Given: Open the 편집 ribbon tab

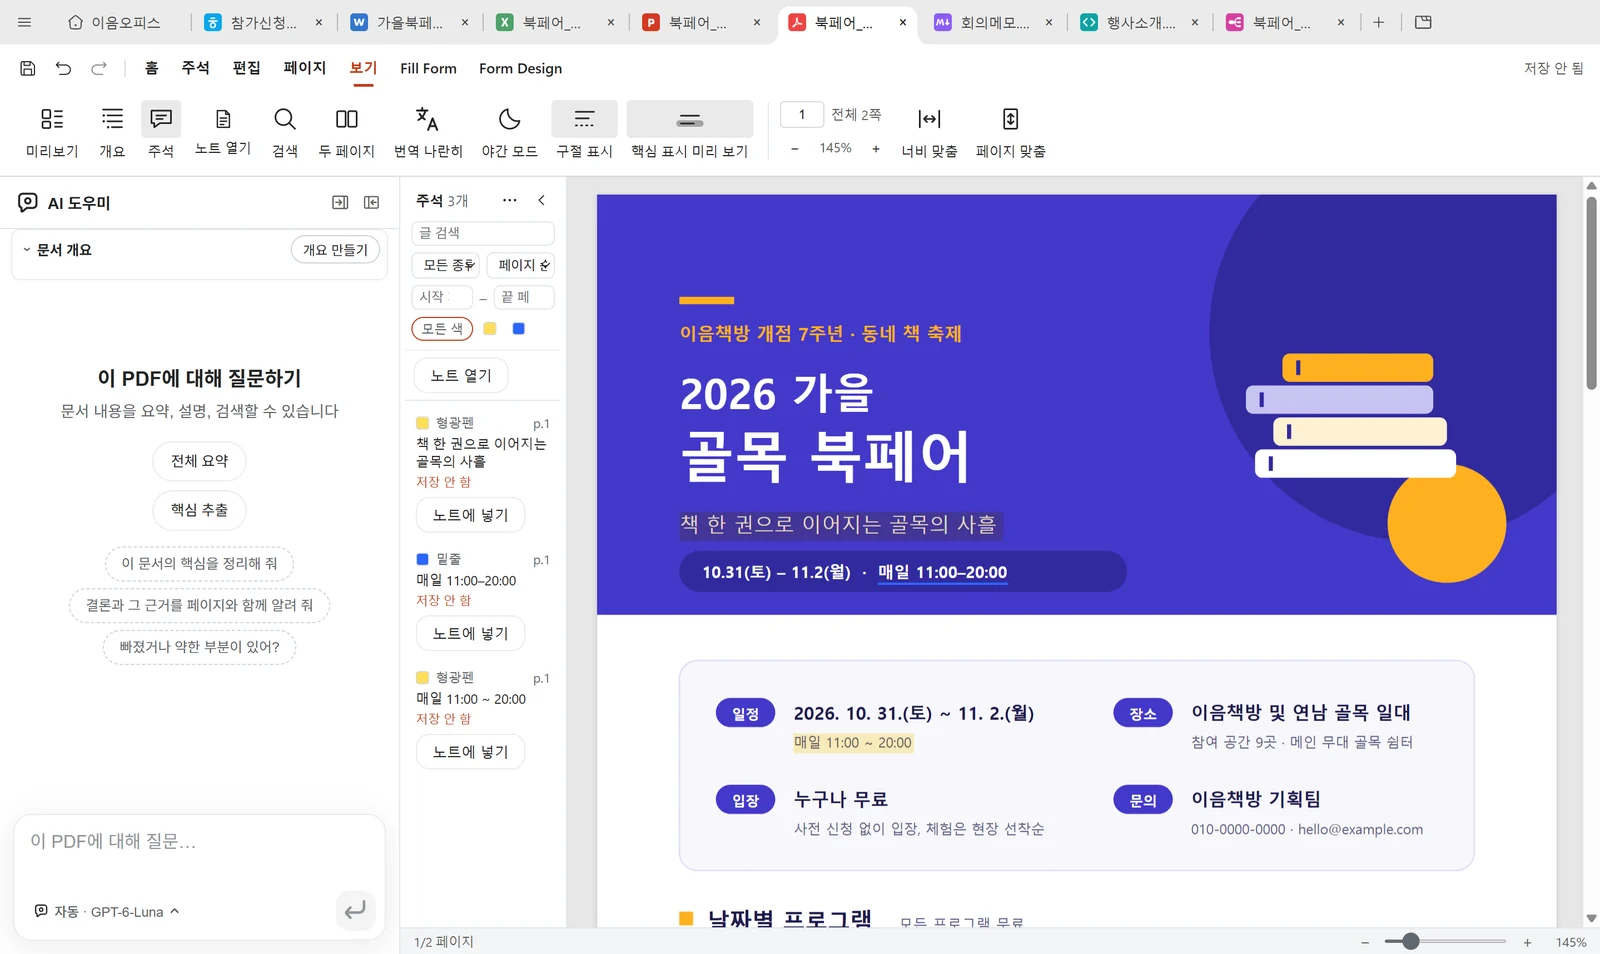Looking at the screenshot, I should (x=246, y=68).
